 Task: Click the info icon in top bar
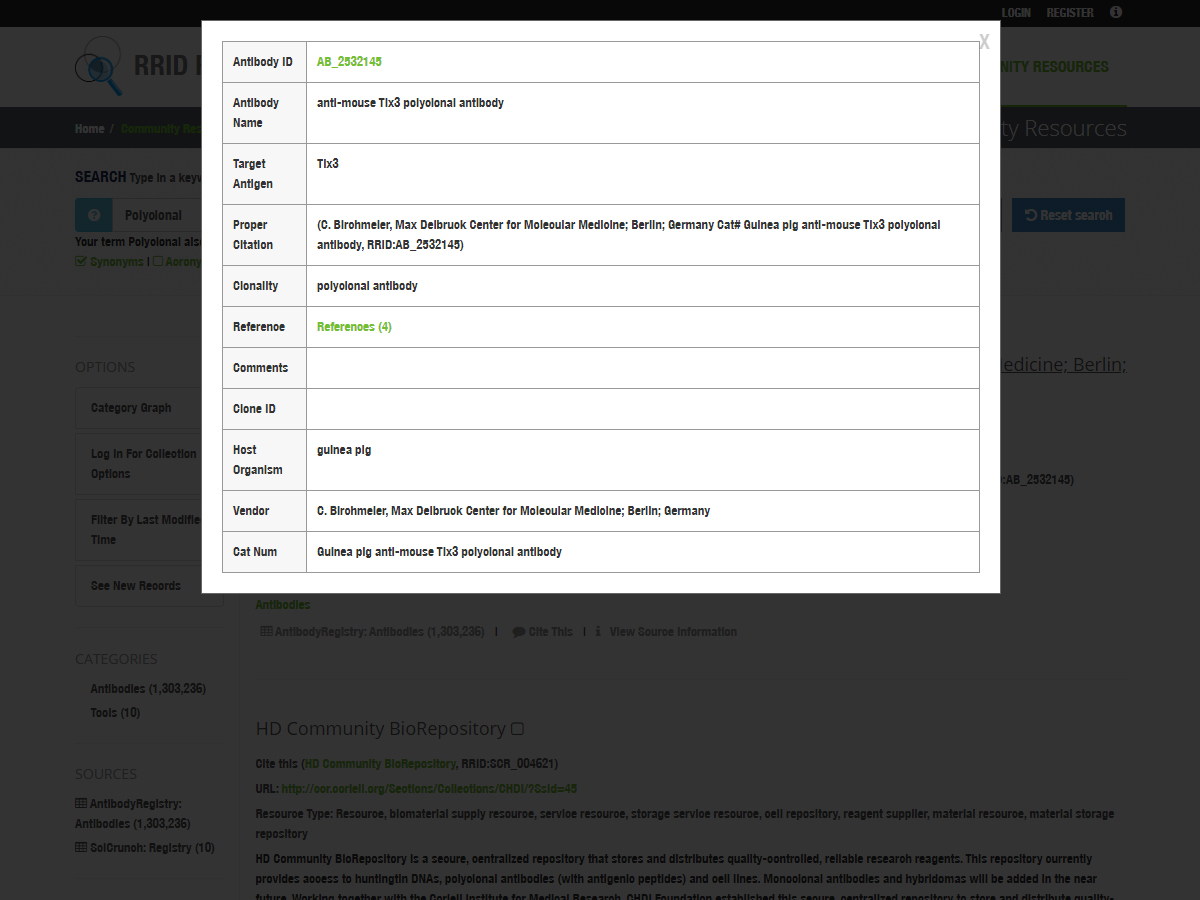click(x=1116, y=13)
